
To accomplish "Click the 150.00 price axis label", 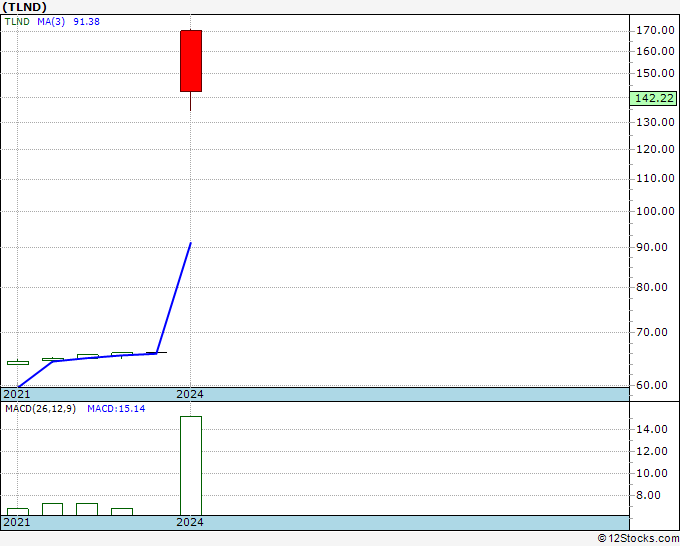I will coord(655,73).
